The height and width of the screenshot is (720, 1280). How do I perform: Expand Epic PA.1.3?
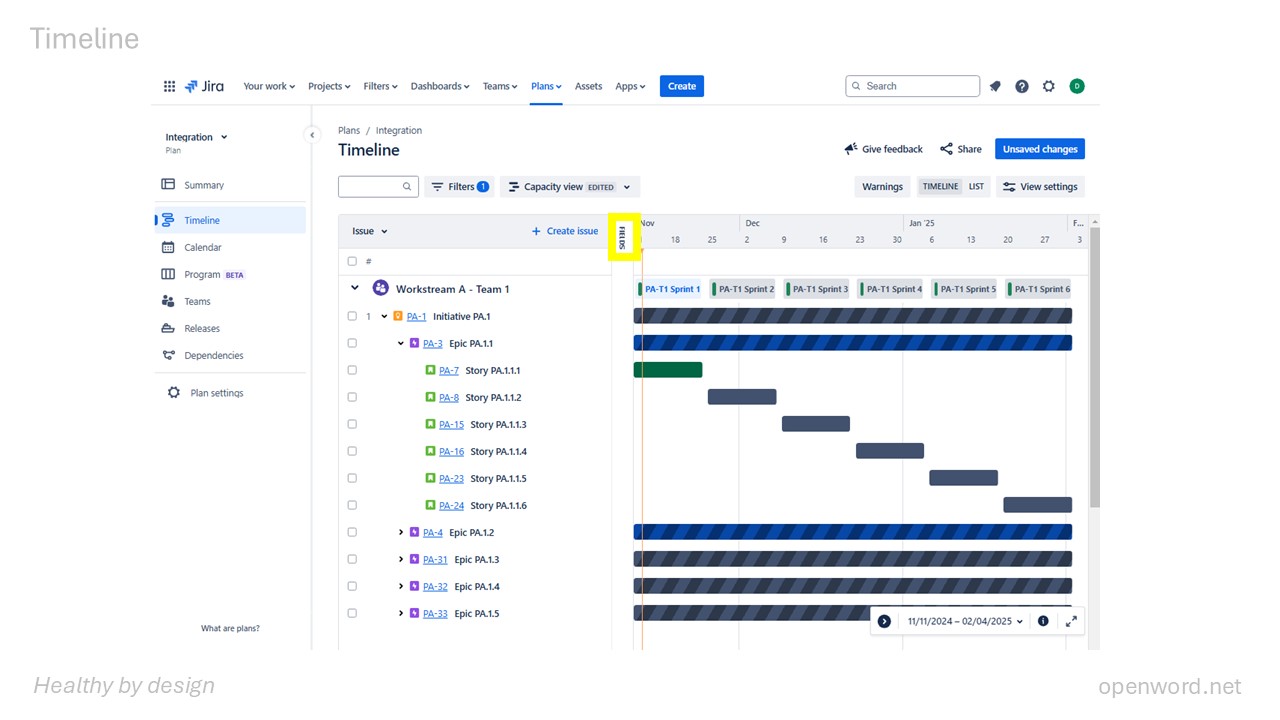(x=401, y=559)
